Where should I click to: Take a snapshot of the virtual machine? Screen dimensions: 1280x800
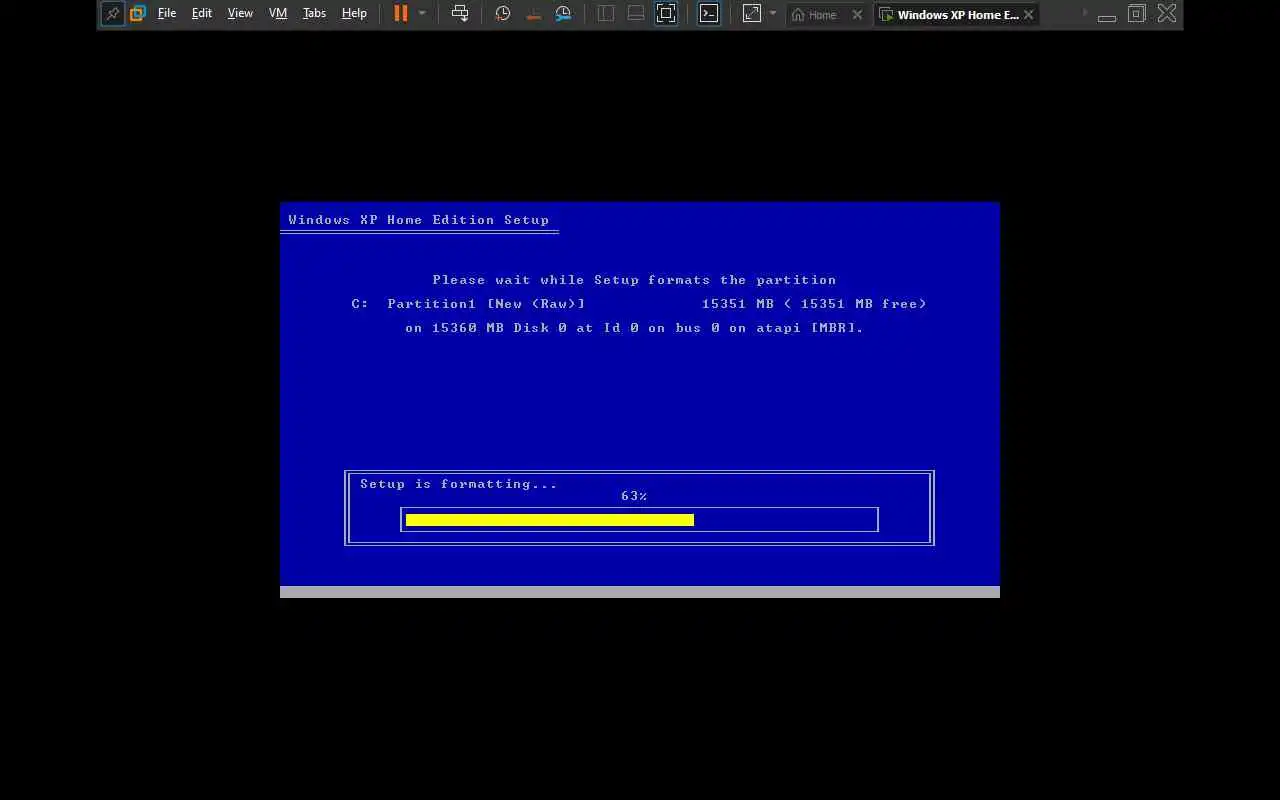click(503, 14)
